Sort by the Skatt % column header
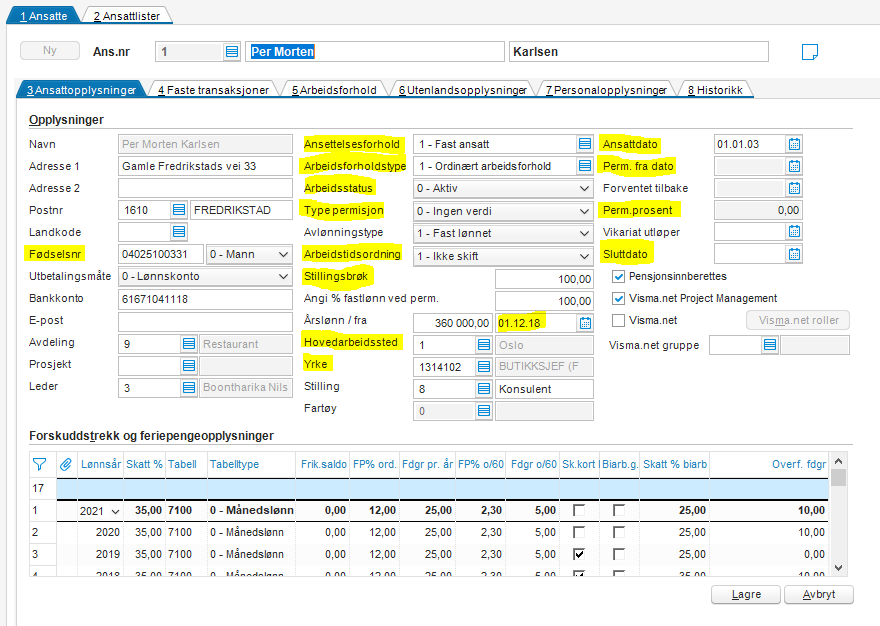 tap(144, 464)
